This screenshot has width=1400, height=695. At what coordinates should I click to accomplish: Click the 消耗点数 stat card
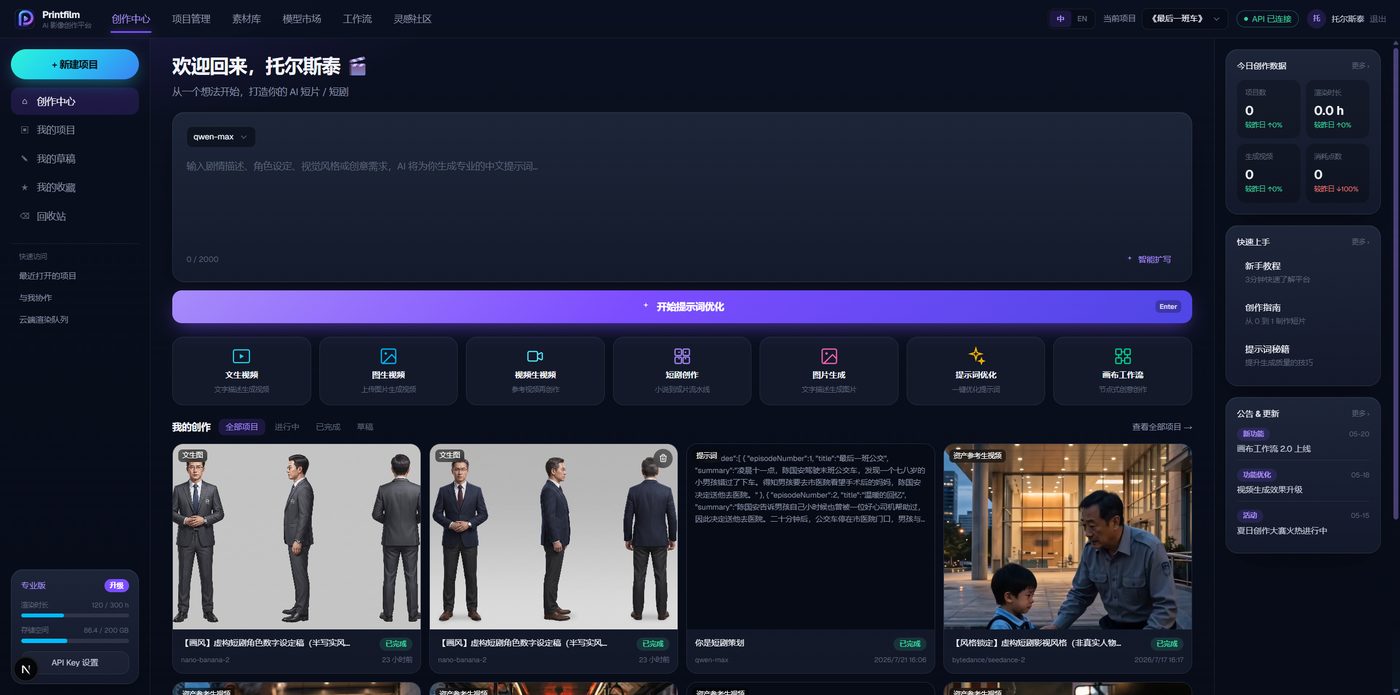1337,173
